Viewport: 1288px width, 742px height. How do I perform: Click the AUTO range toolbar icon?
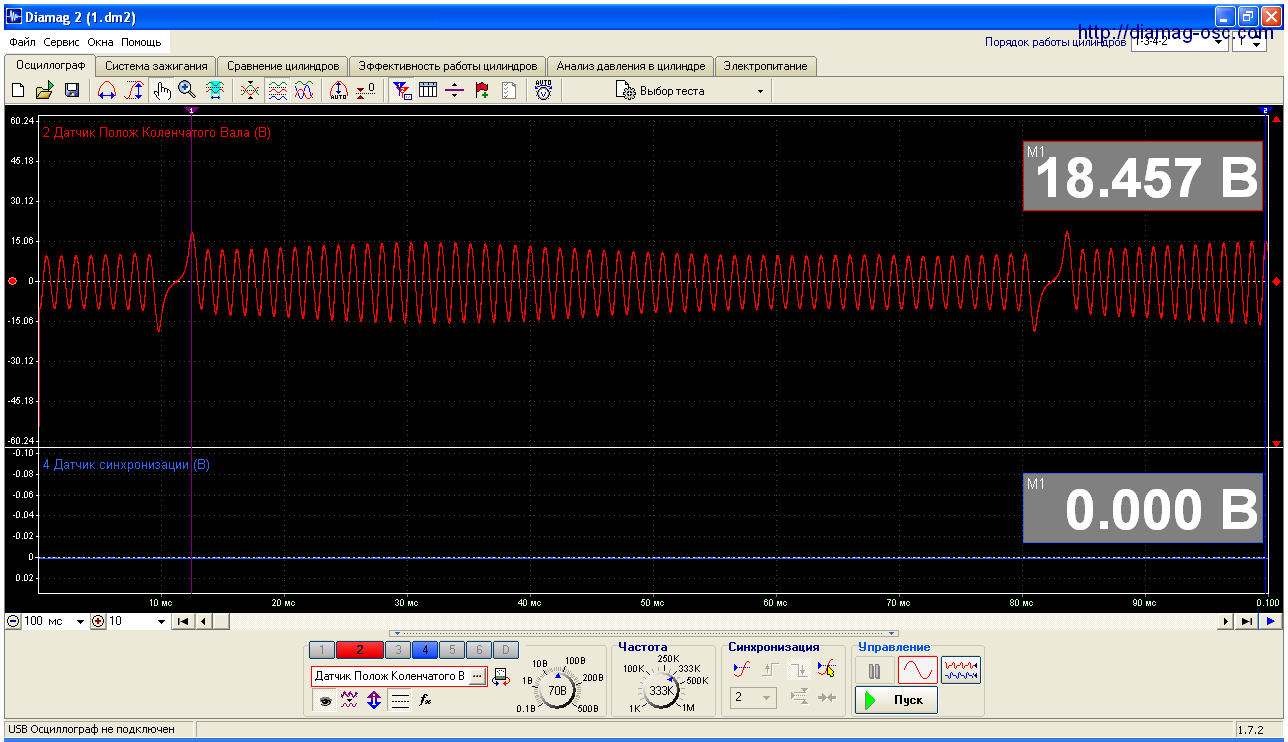point(339,91)
